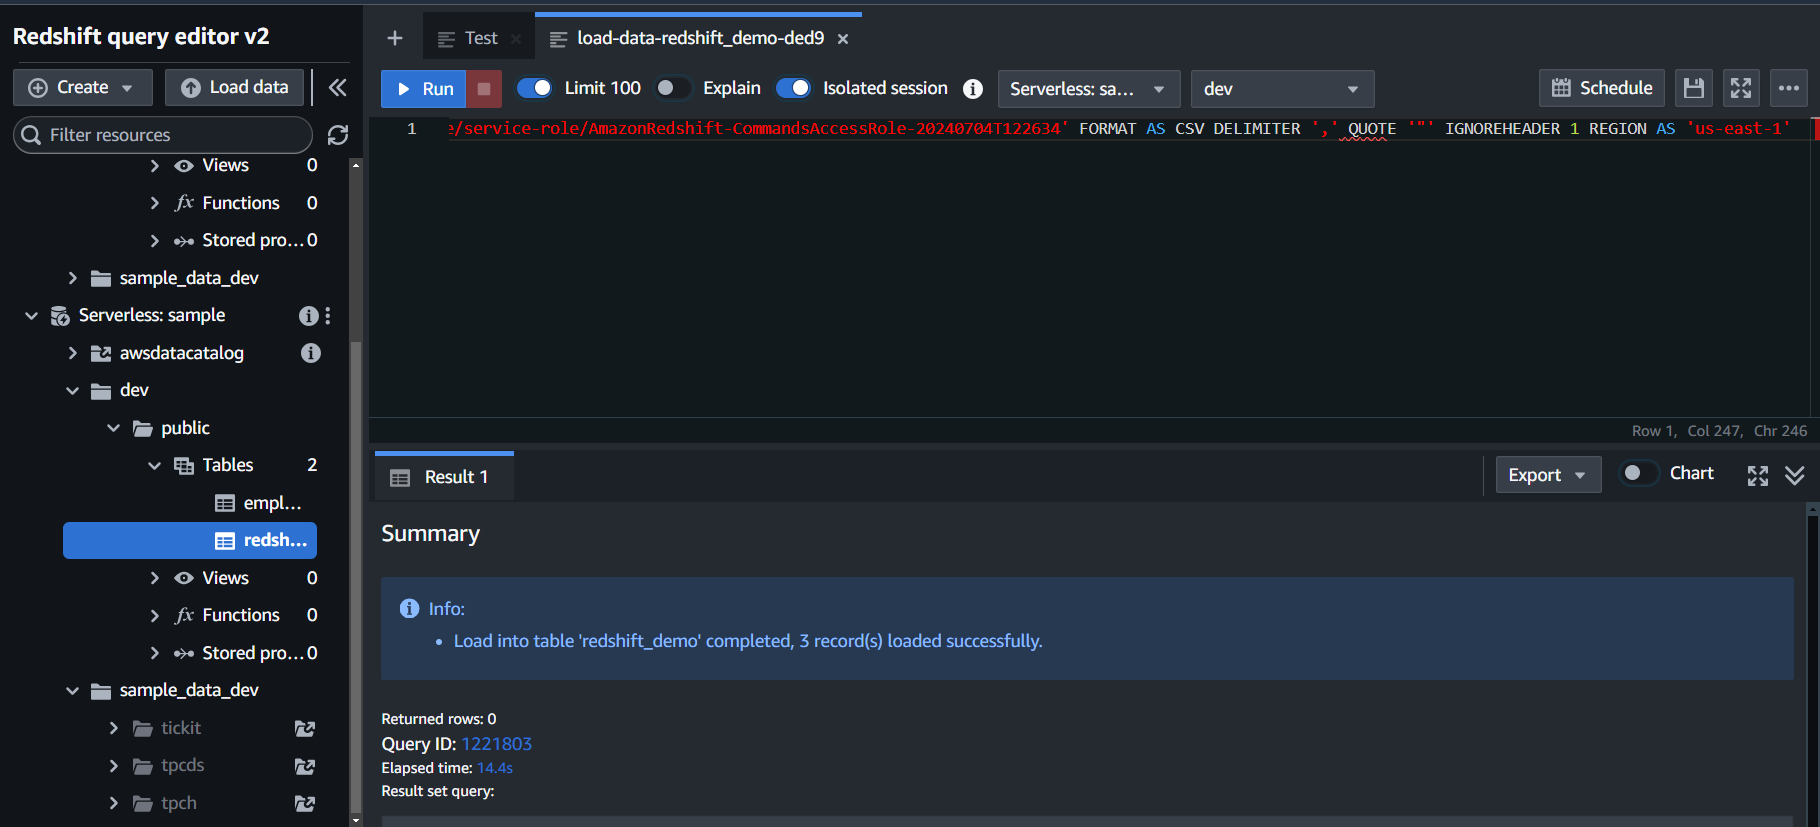Expand the results panel to full screen
The width and height of the screenshot is (1820, 827).
pyautogui.click(x=1758, y=475)
